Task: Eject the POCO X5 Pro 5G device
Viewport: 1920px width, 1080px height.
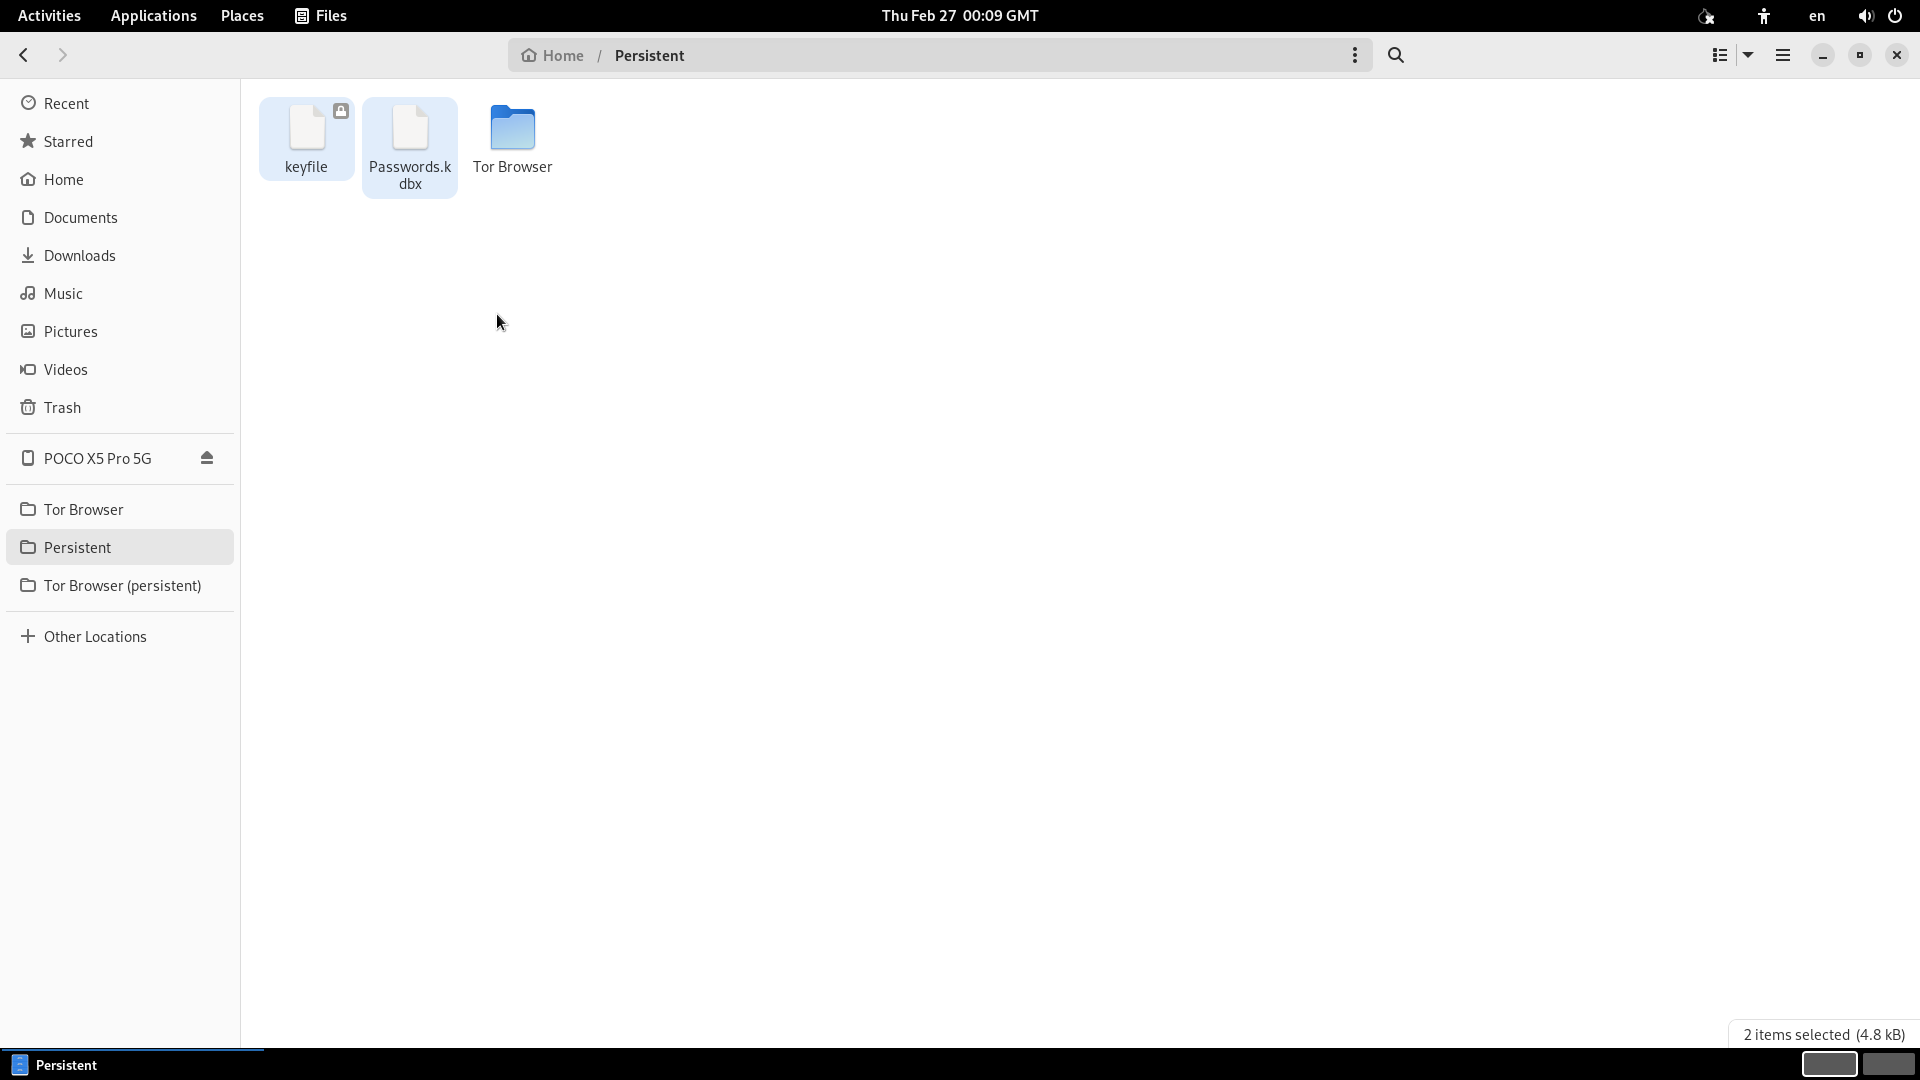Action: 207,458
